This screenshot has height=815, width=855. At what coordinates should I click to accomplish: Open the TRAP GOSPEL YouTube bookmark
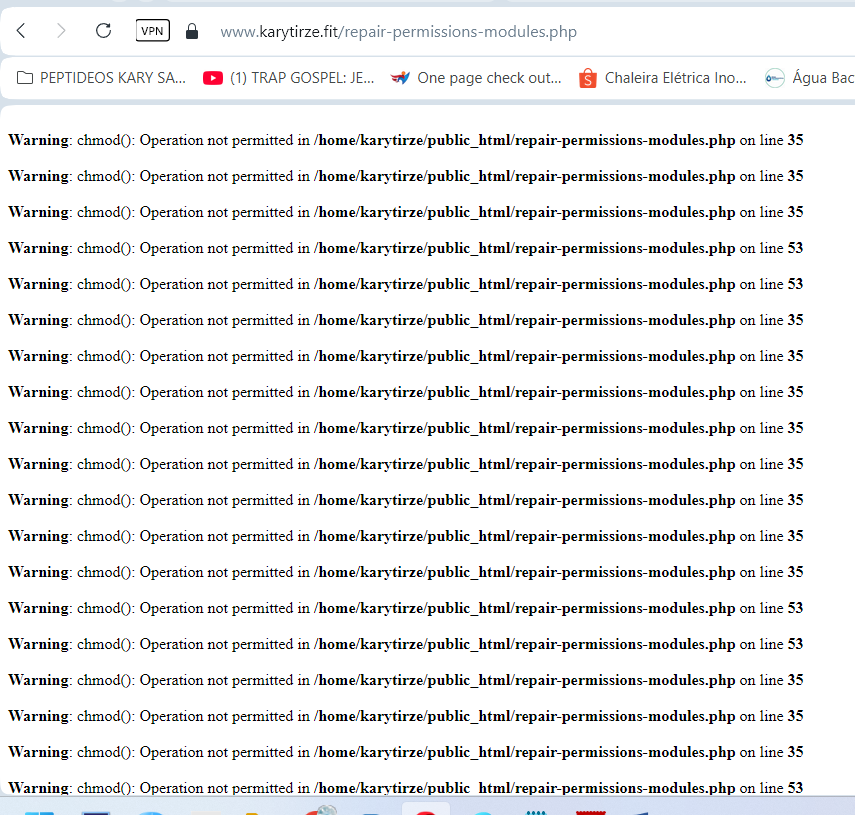pos(288,78)
